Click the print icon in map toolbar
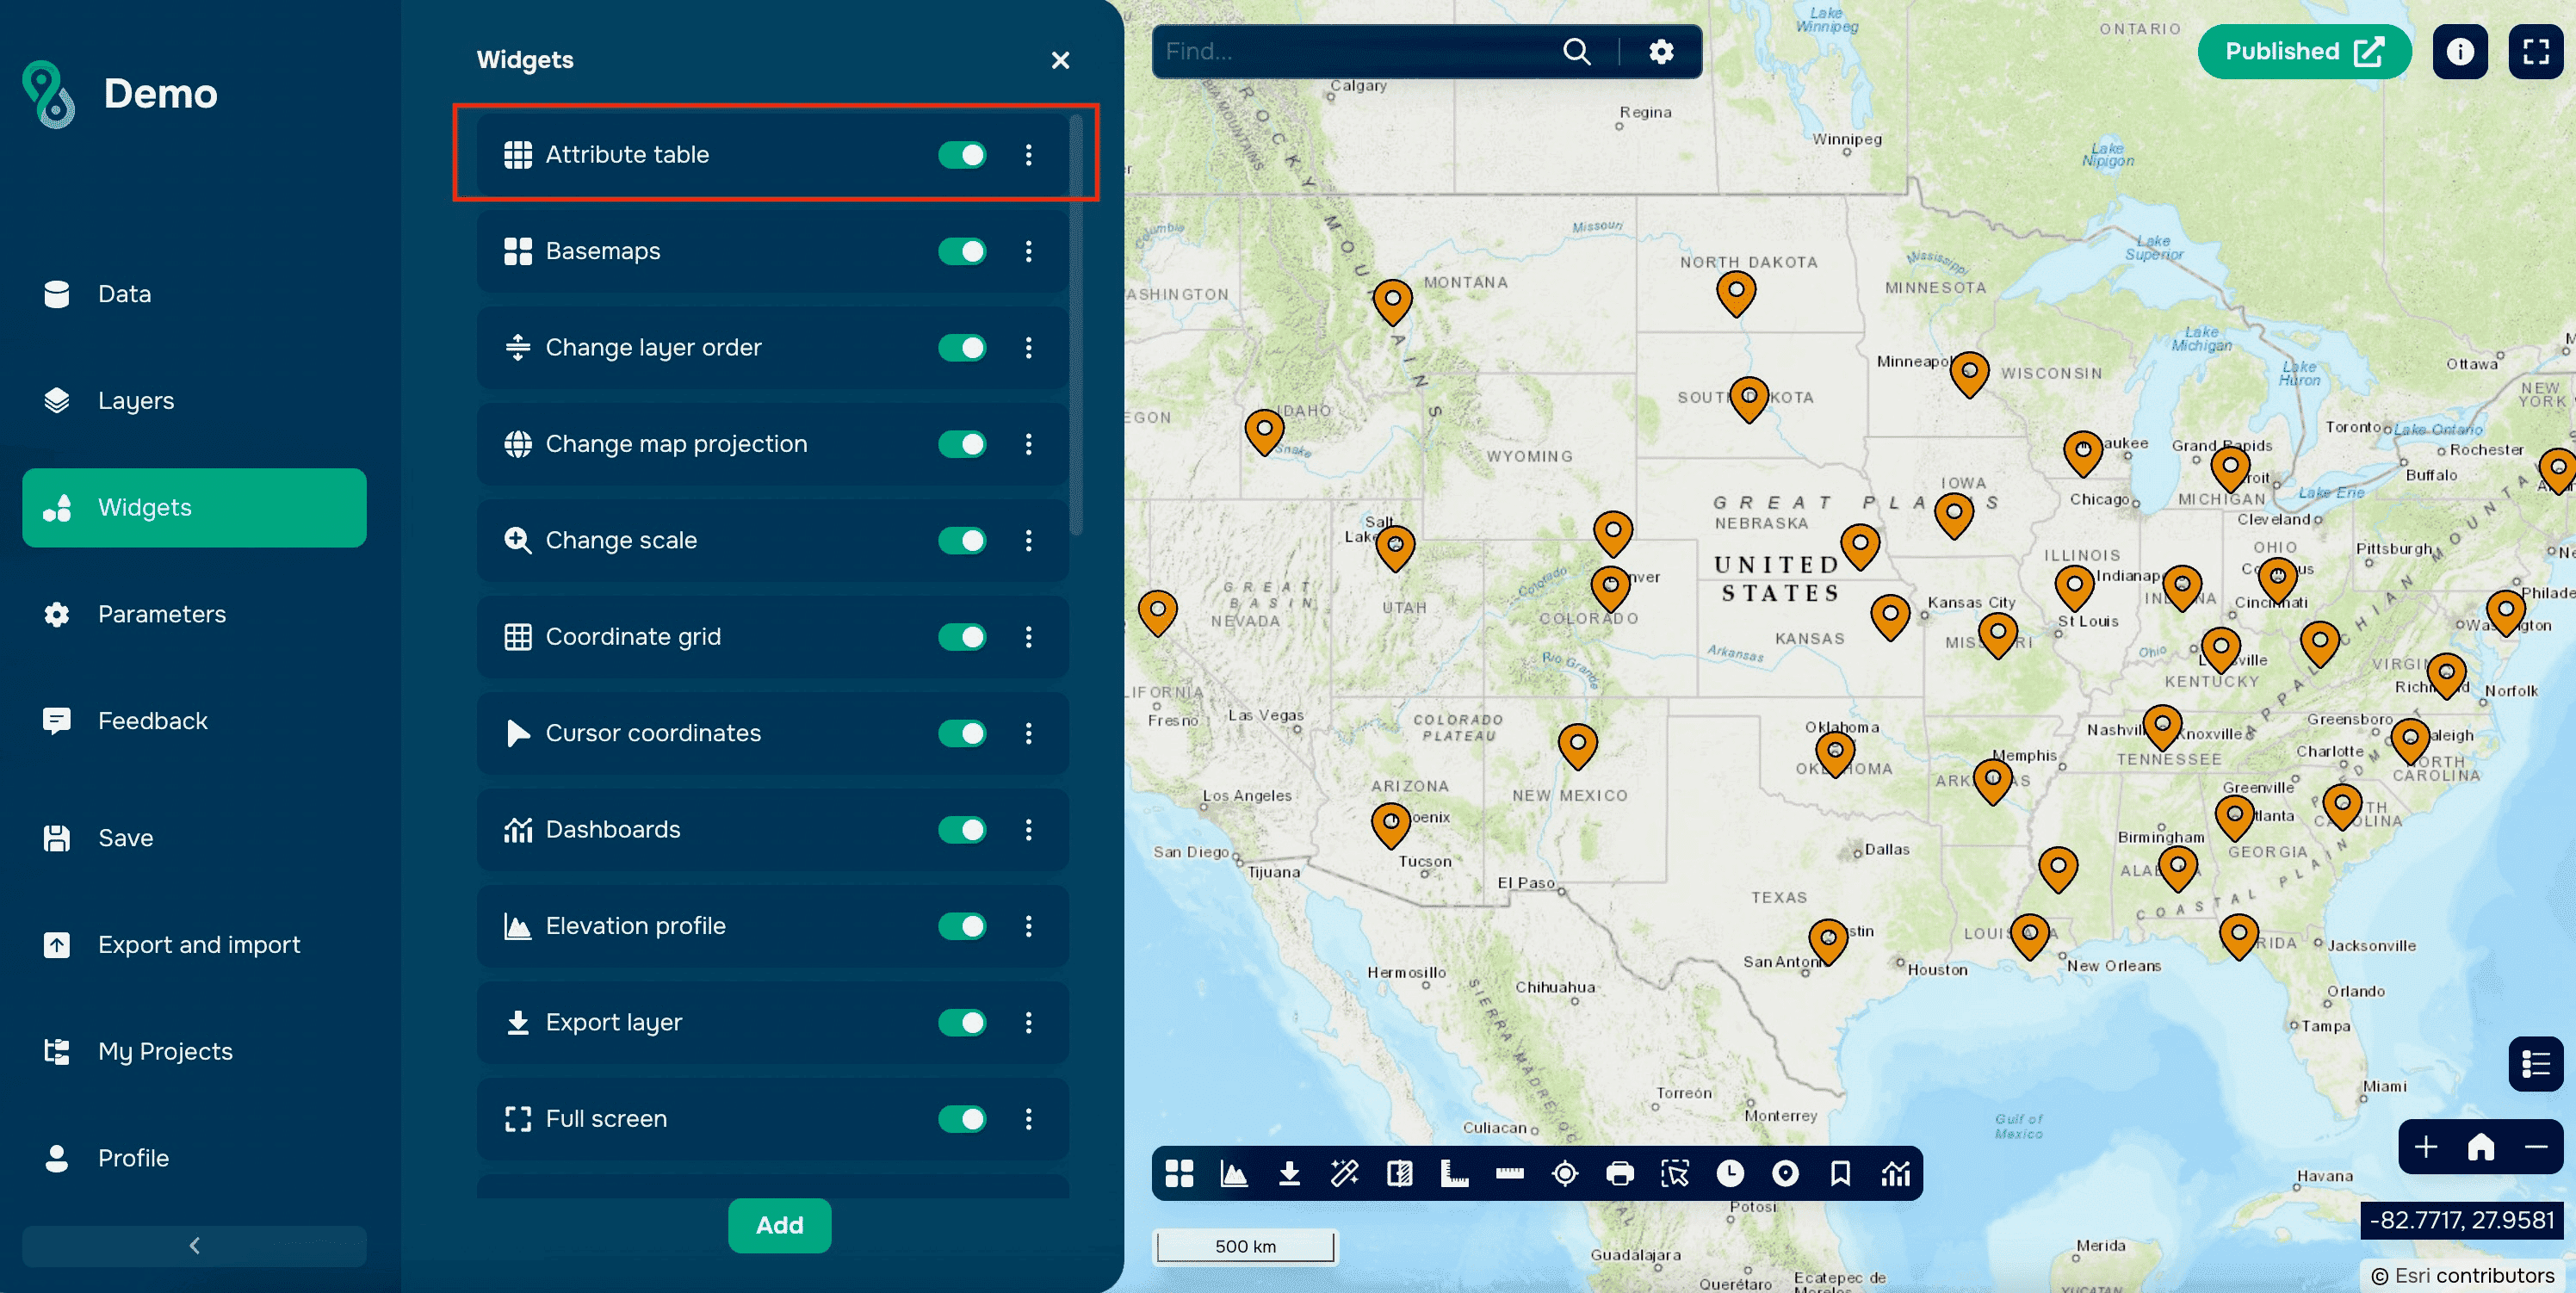The height and width of the screenshot is (1293, 2576). (1620, 1173)
